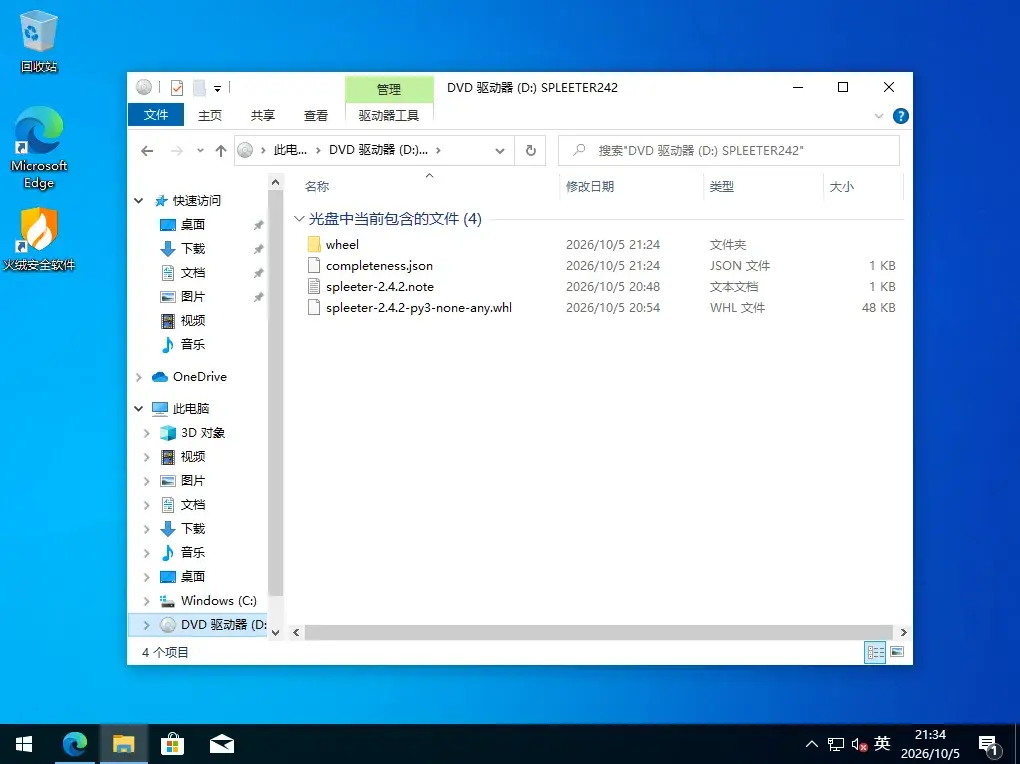Open the Help question mark icon

coord(900,116)
